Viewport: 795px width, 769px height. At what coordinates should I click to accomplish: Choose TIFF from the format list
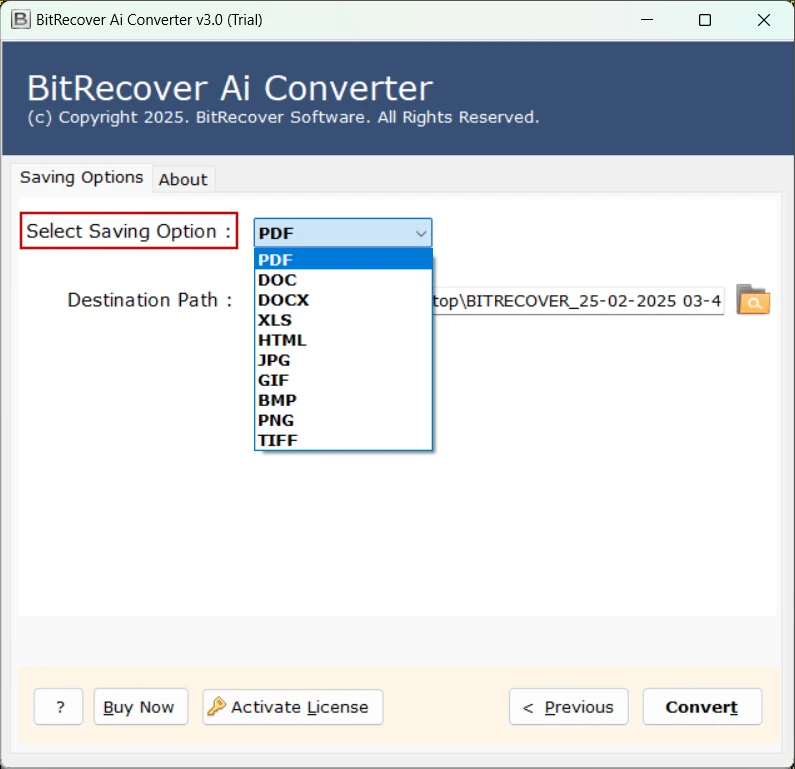pos(343,440)
